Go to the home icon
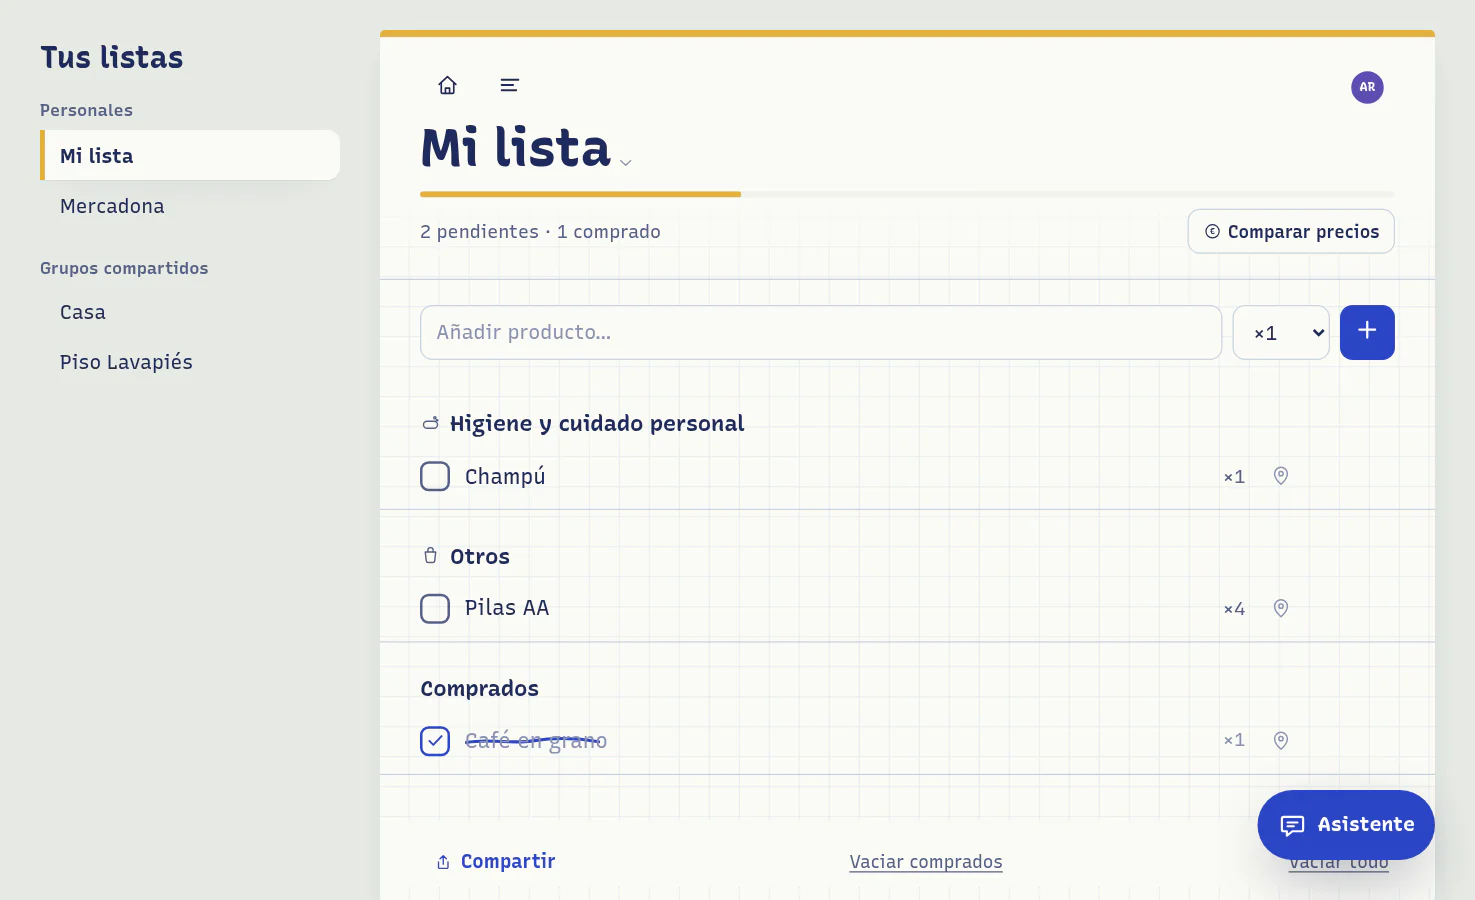Screen dimensions: 1475x900 click(447, 85)
